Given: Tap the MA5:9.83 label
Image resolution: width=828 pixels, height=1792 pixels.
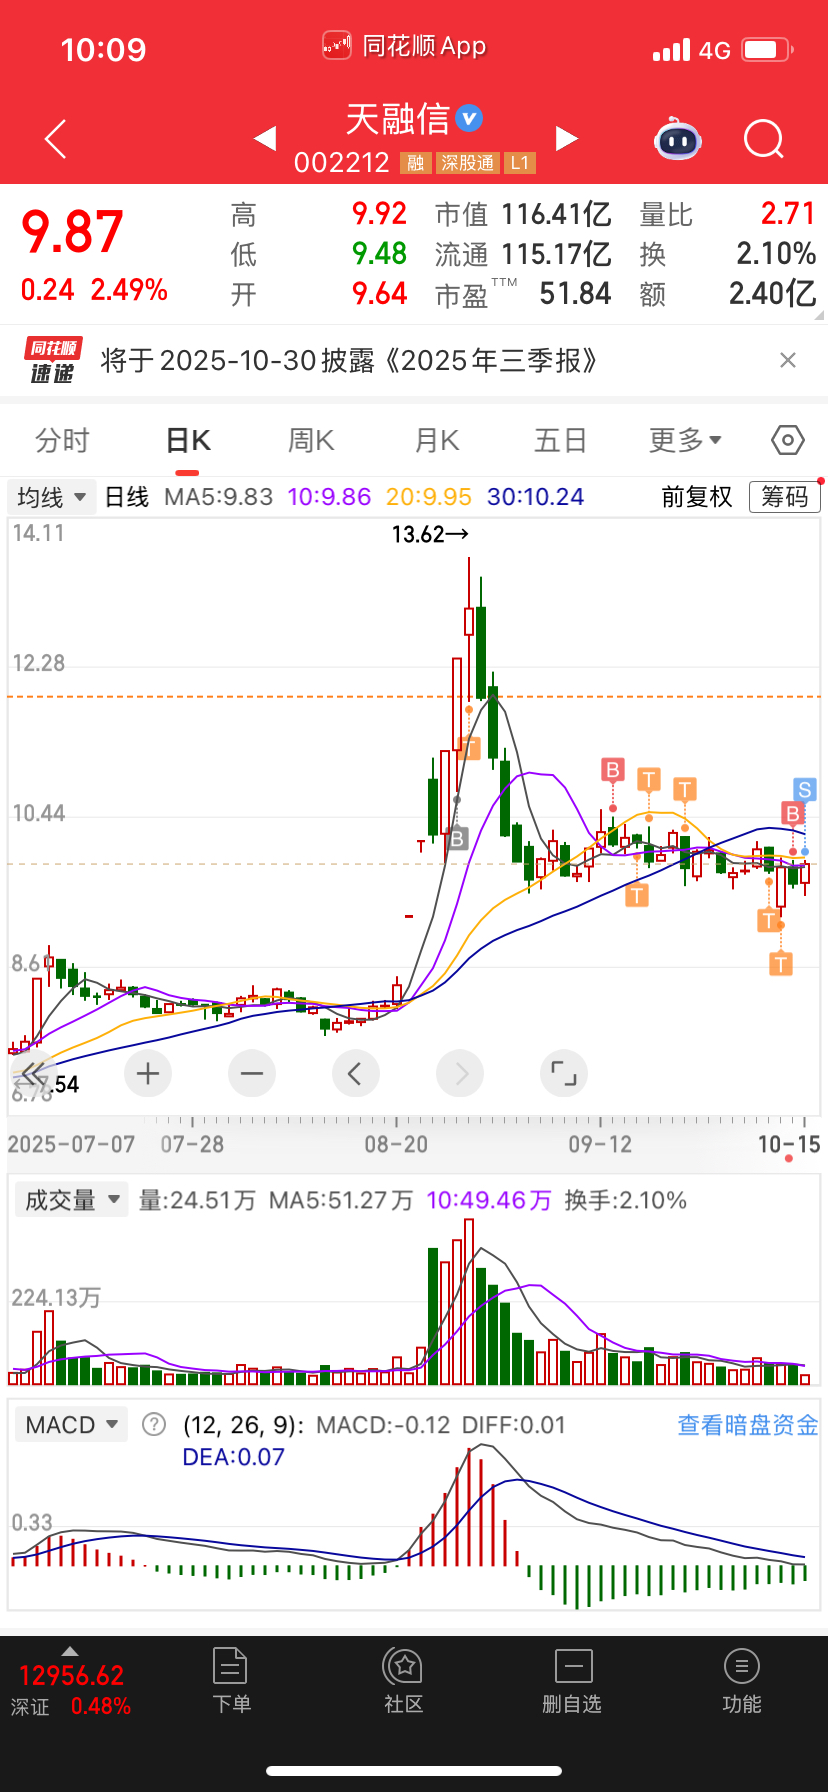Looking at the screenshot, I should (218, 497).
